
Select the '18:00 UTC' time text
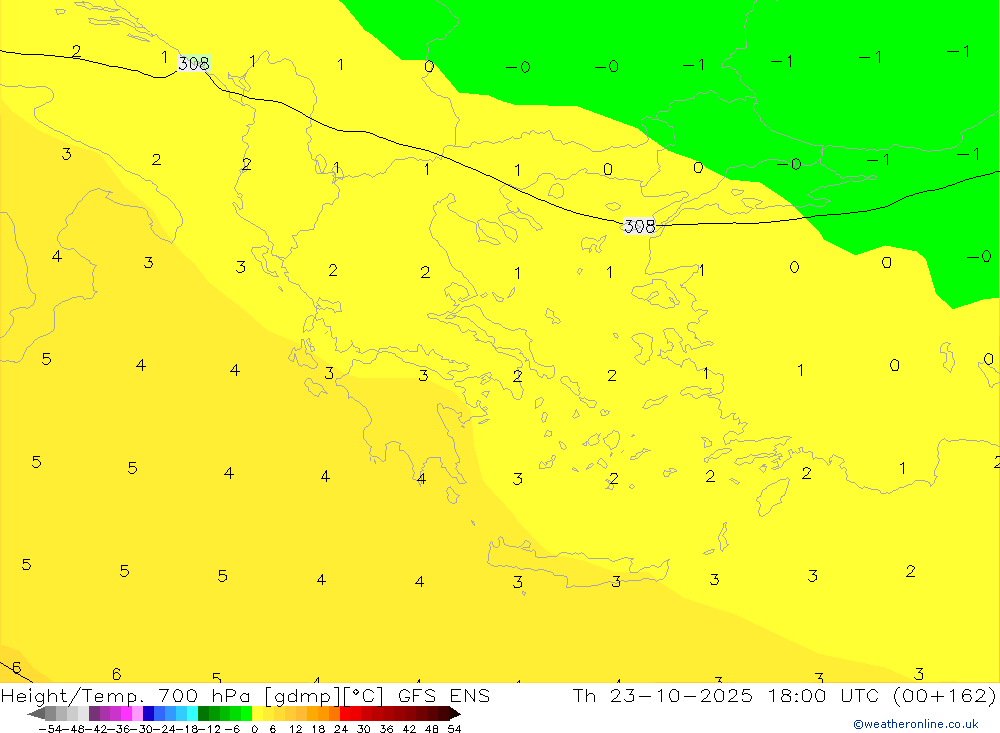(x=823, y=695)
